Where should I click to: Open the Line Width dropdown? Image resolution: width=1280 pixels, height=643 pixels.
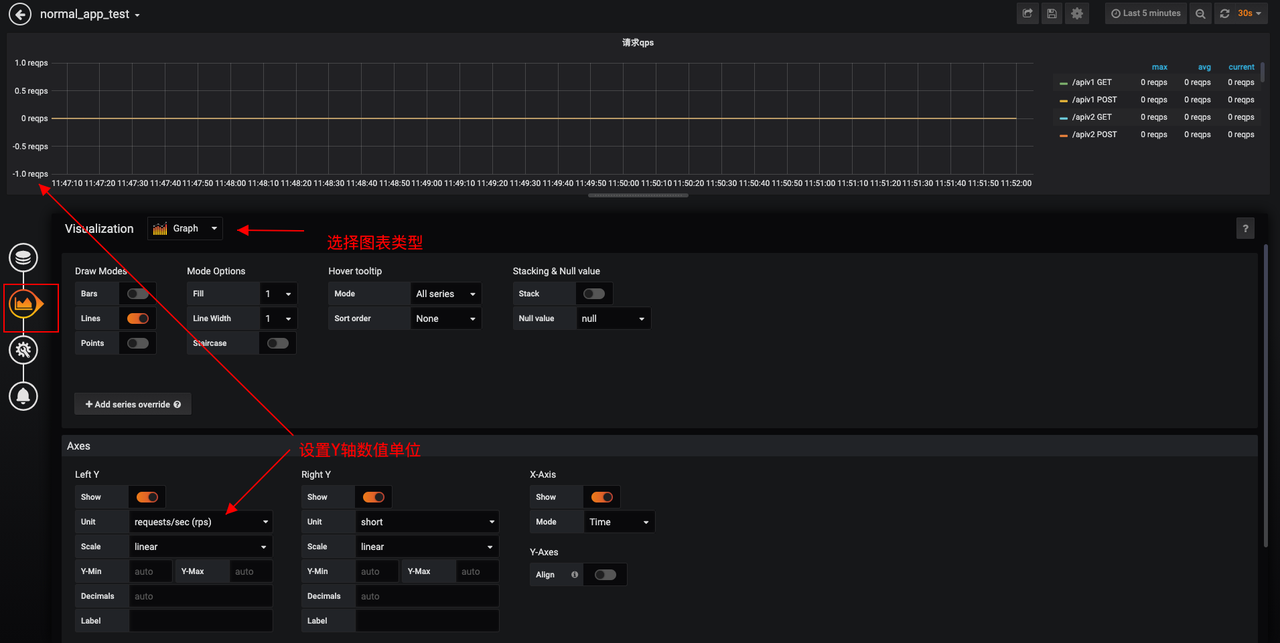pos(277,318)
